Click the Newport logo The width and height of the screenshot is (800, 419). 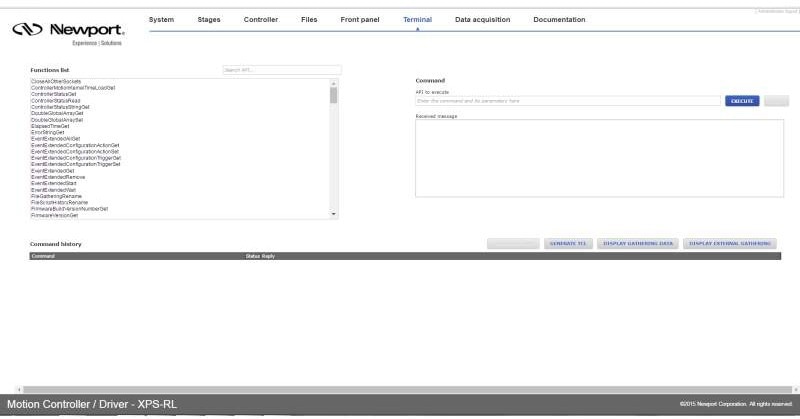click(x=68, y=34)
